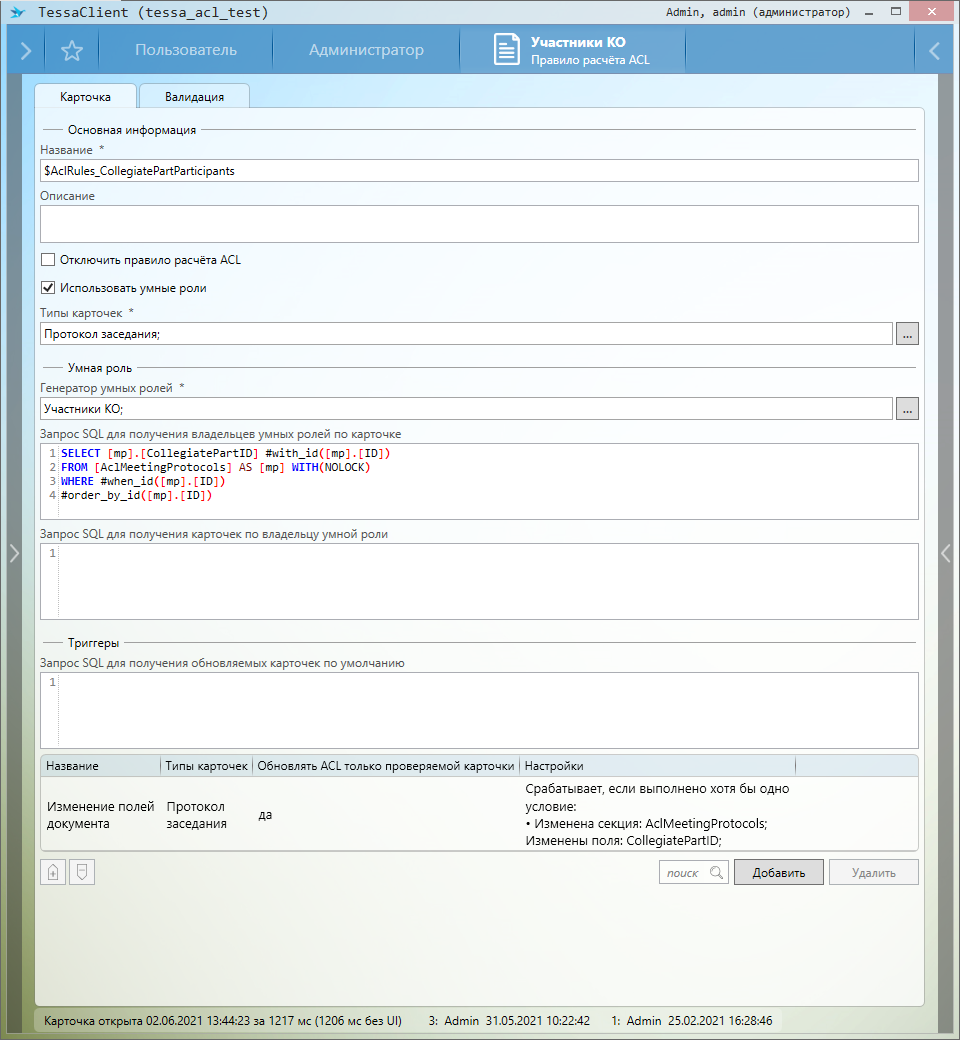Click the TessaClient bird logo in title bar

17,12
